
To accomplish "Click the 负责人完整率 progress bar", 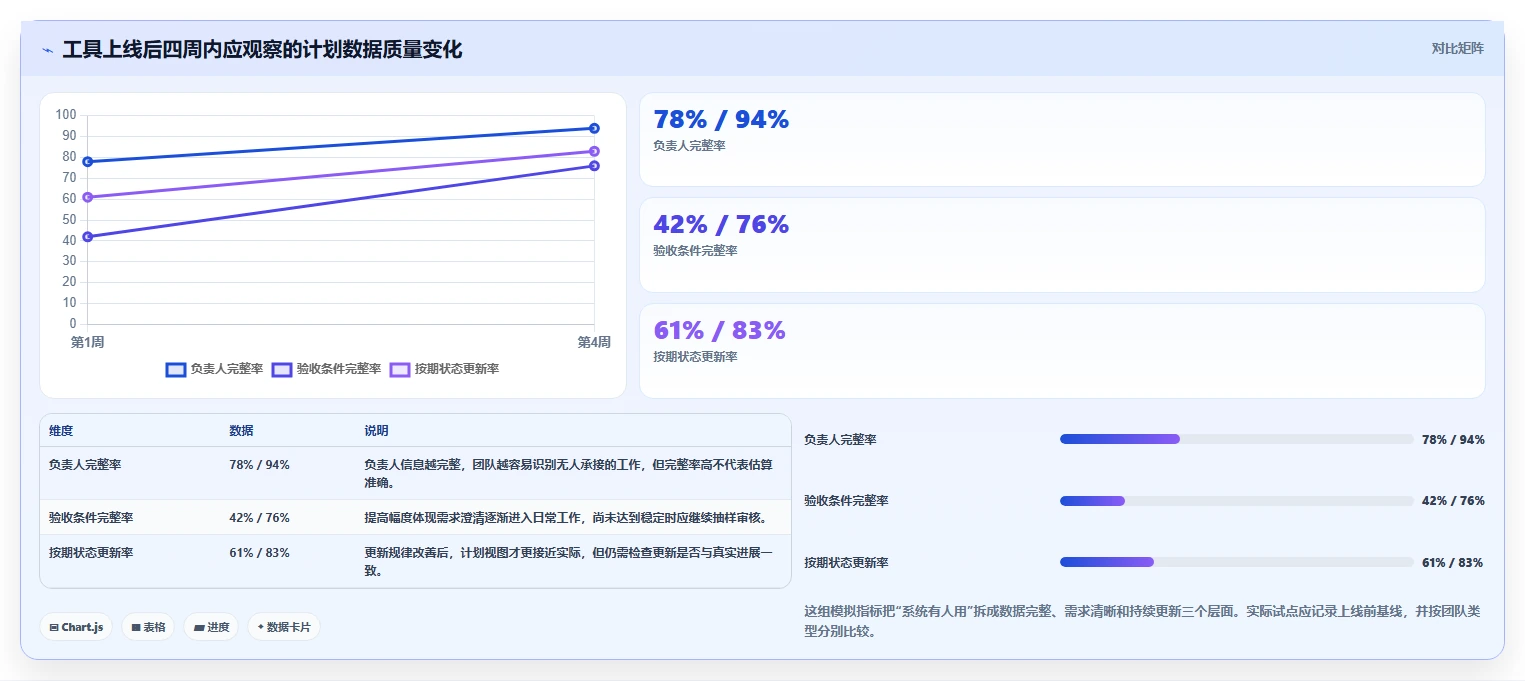I will pyautogui.click(x=1236, y=439).
